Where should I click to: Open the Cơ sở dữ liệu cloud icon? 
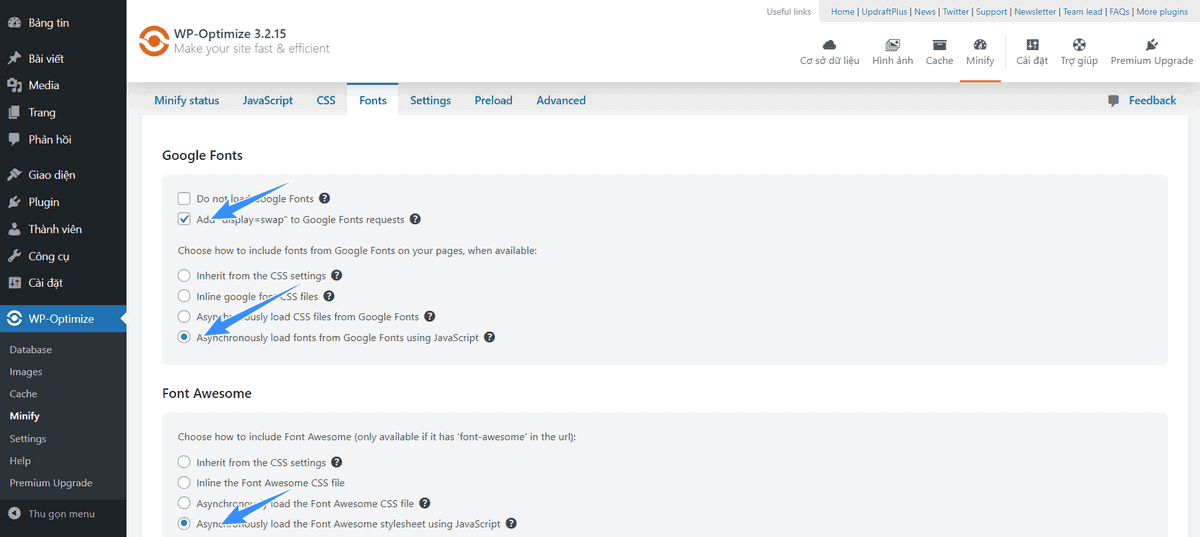[x=829, y=45]
